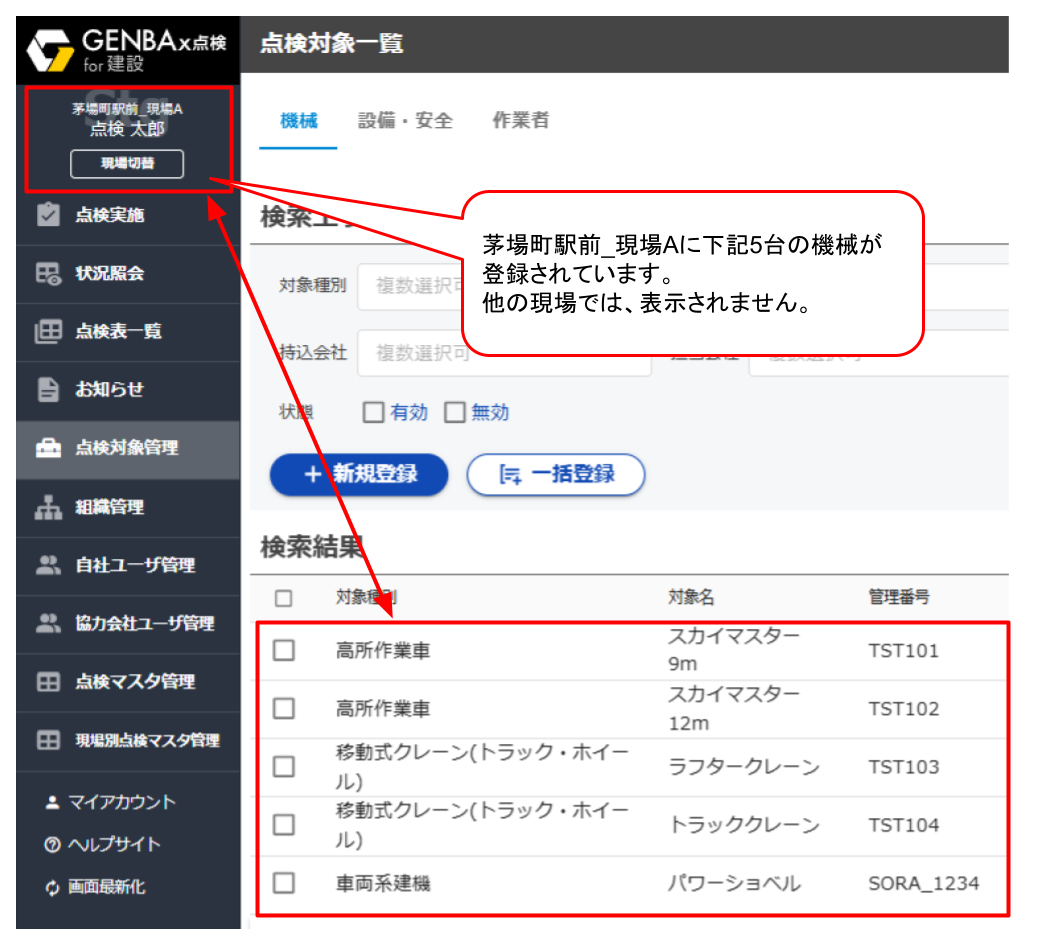Click the 組織管理 hierarchy icon

pyautogui.click(x=48, y=507)
